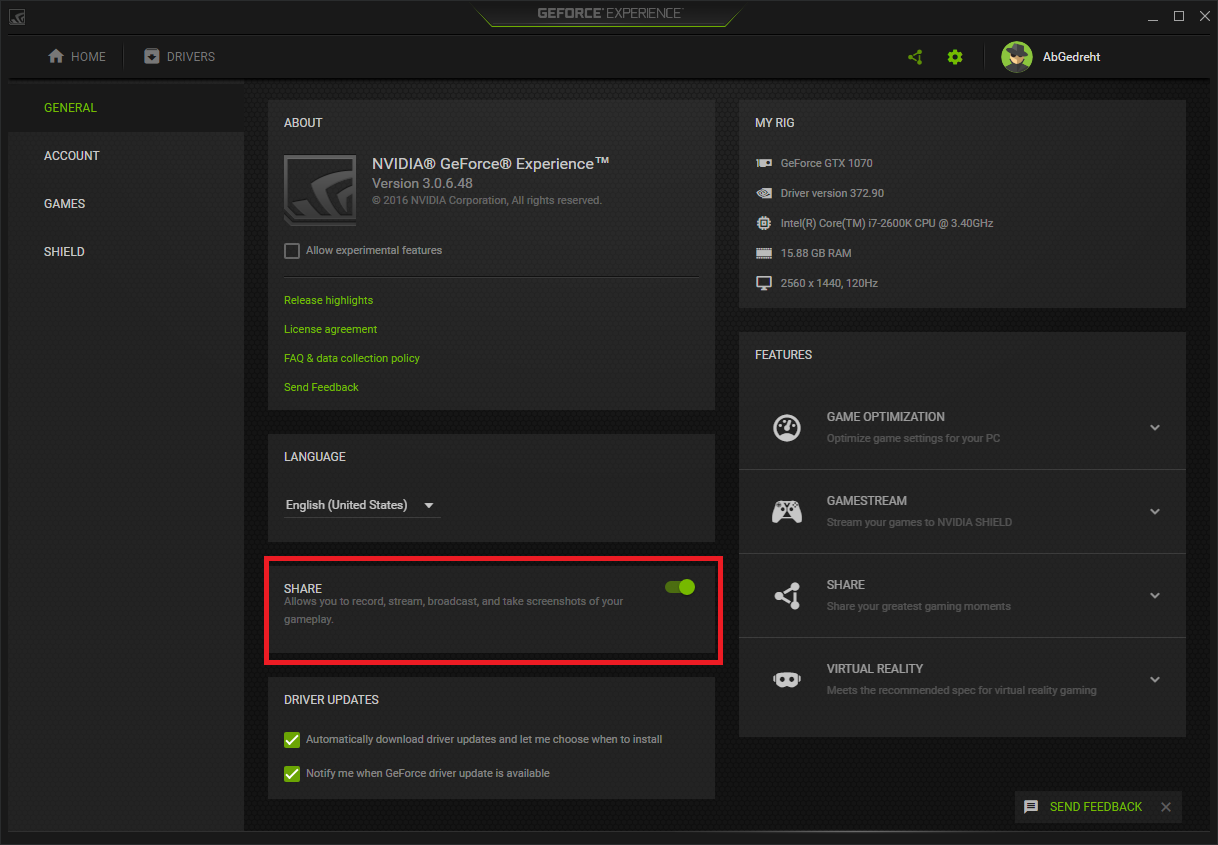Dismiss the Send Feedback popup
This screenshot has height=845, width=1218.
pos(1166,807)
